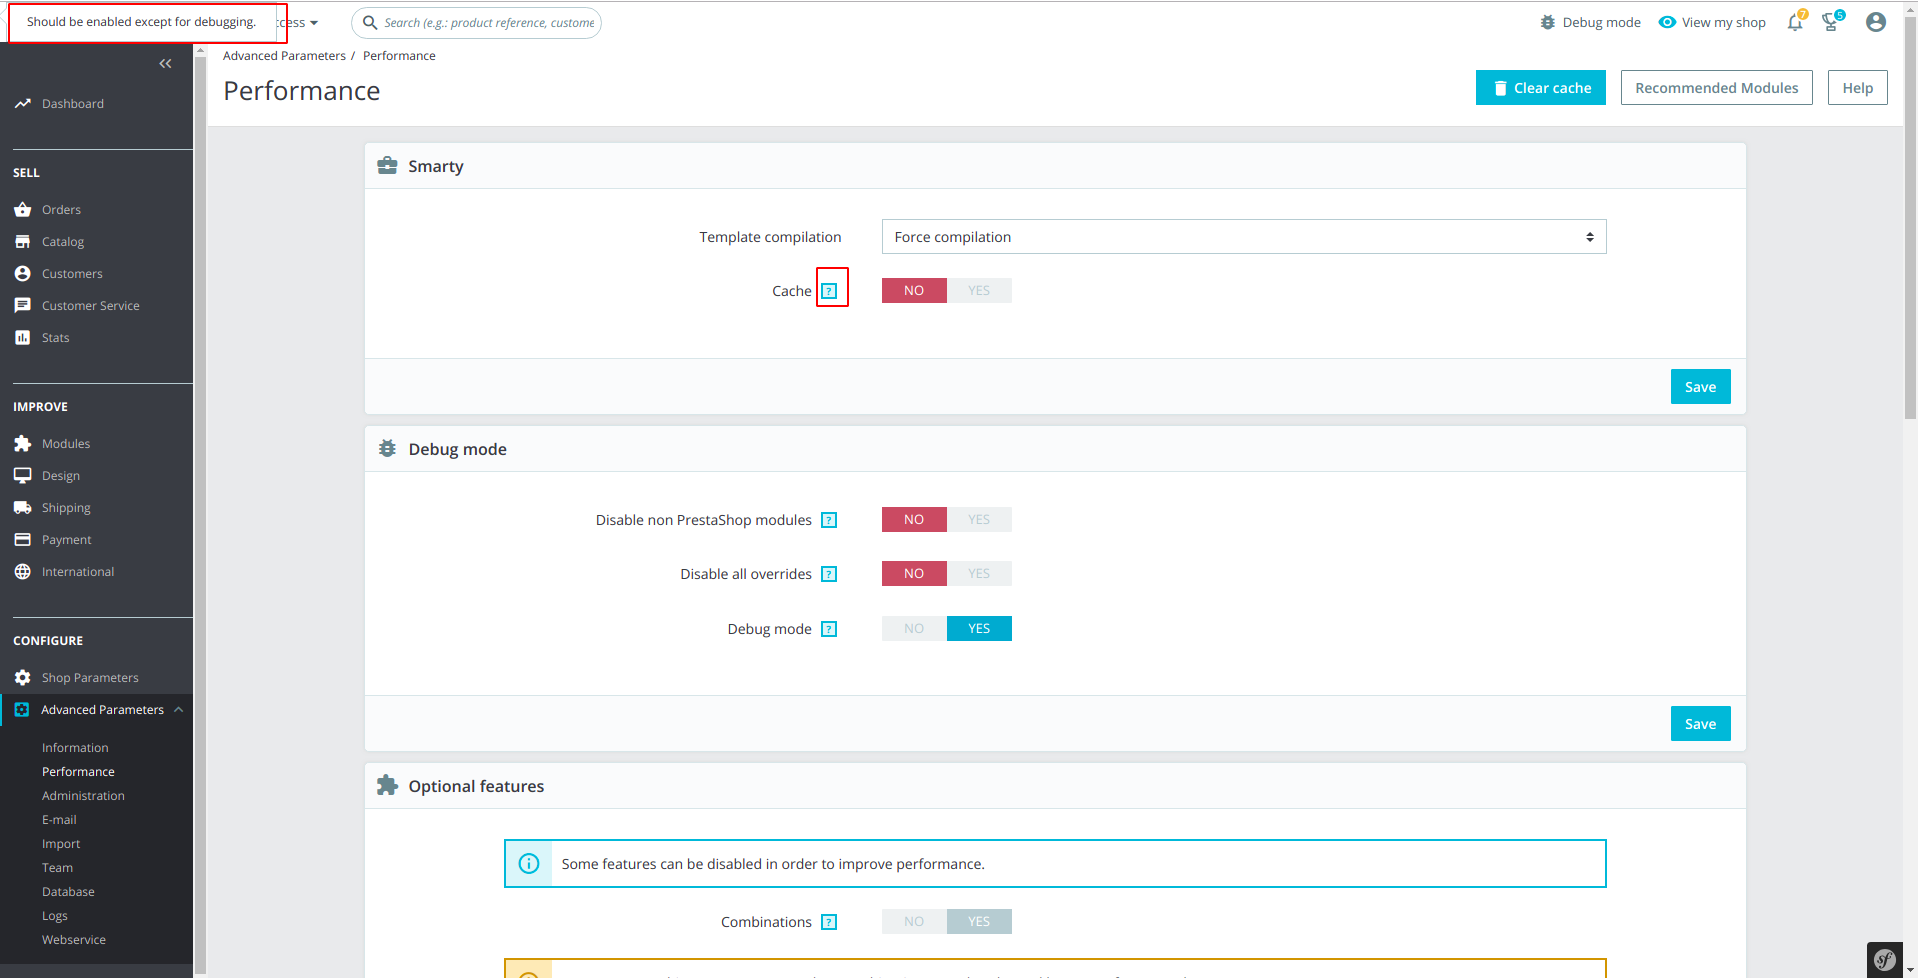Set Combinations toggle to YES
The image size is (1918, 978).
coord(979,922)
